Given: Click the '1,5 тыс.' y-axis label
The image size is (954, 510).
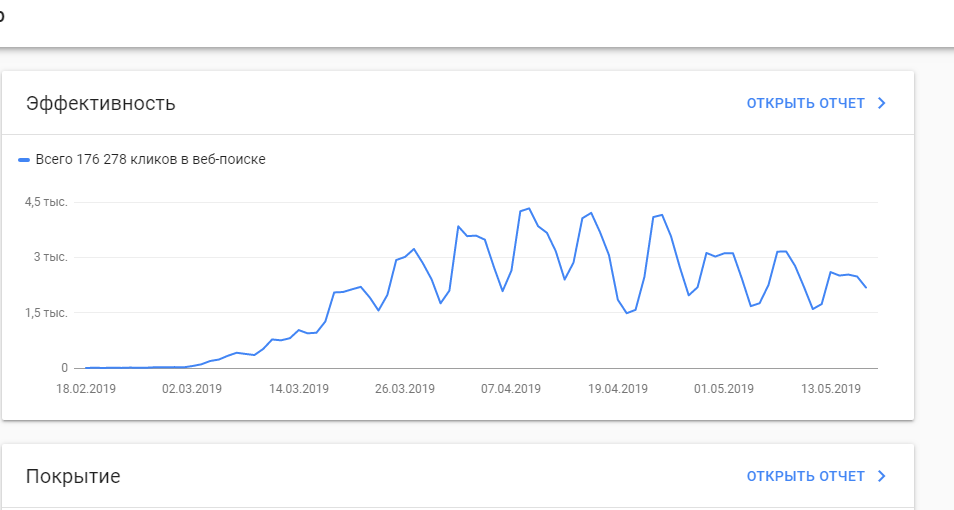Looking at the screenshot, I should pos(46,313).
